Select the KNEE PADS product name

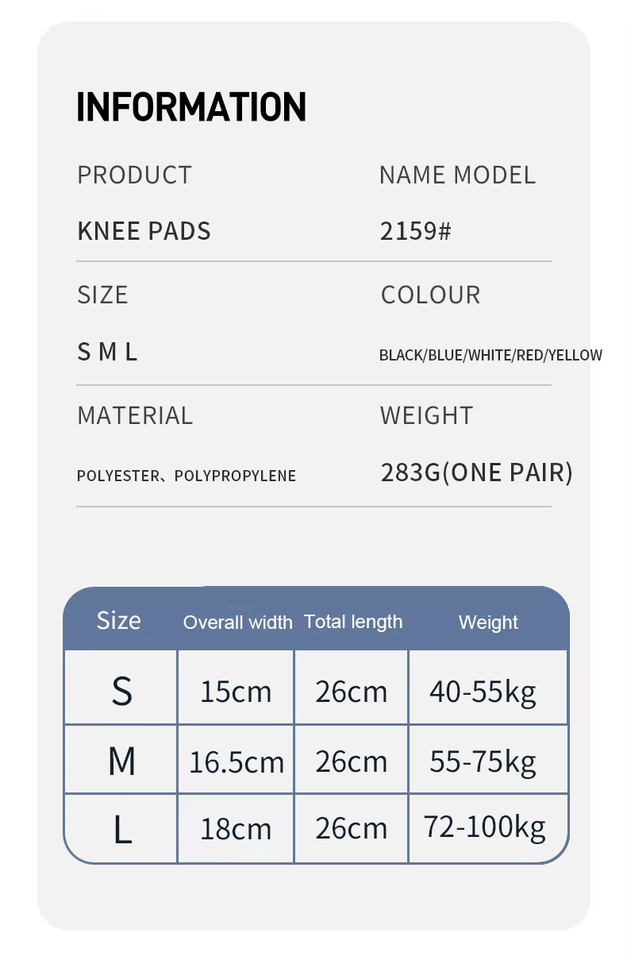[x=144, y=231]
